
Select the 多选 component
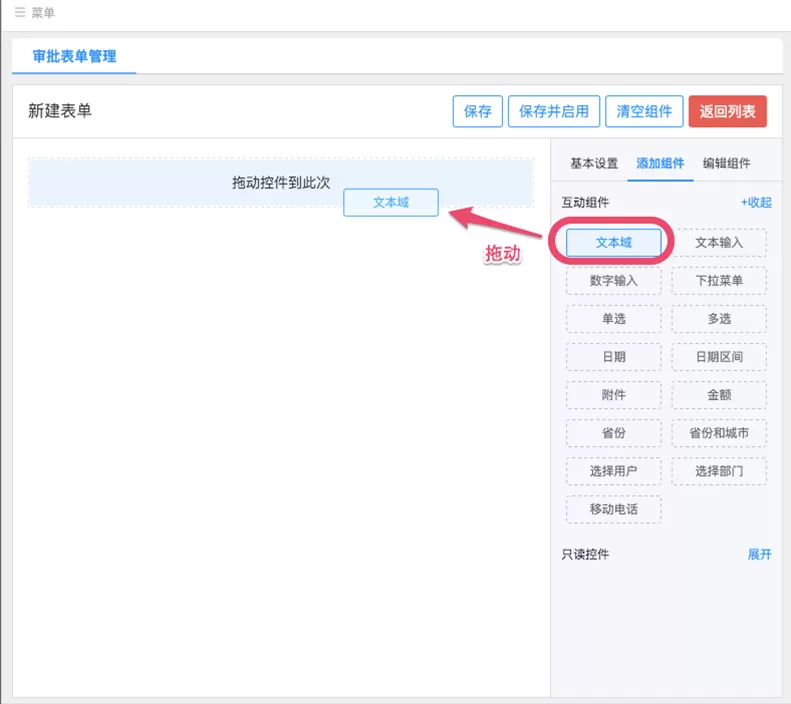[719, 319]
